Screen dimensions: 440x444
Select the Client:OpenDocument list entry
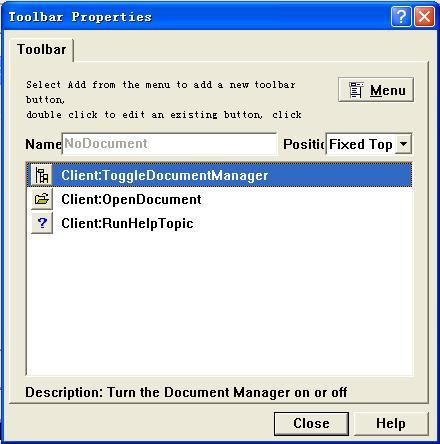tap(219, 199)
